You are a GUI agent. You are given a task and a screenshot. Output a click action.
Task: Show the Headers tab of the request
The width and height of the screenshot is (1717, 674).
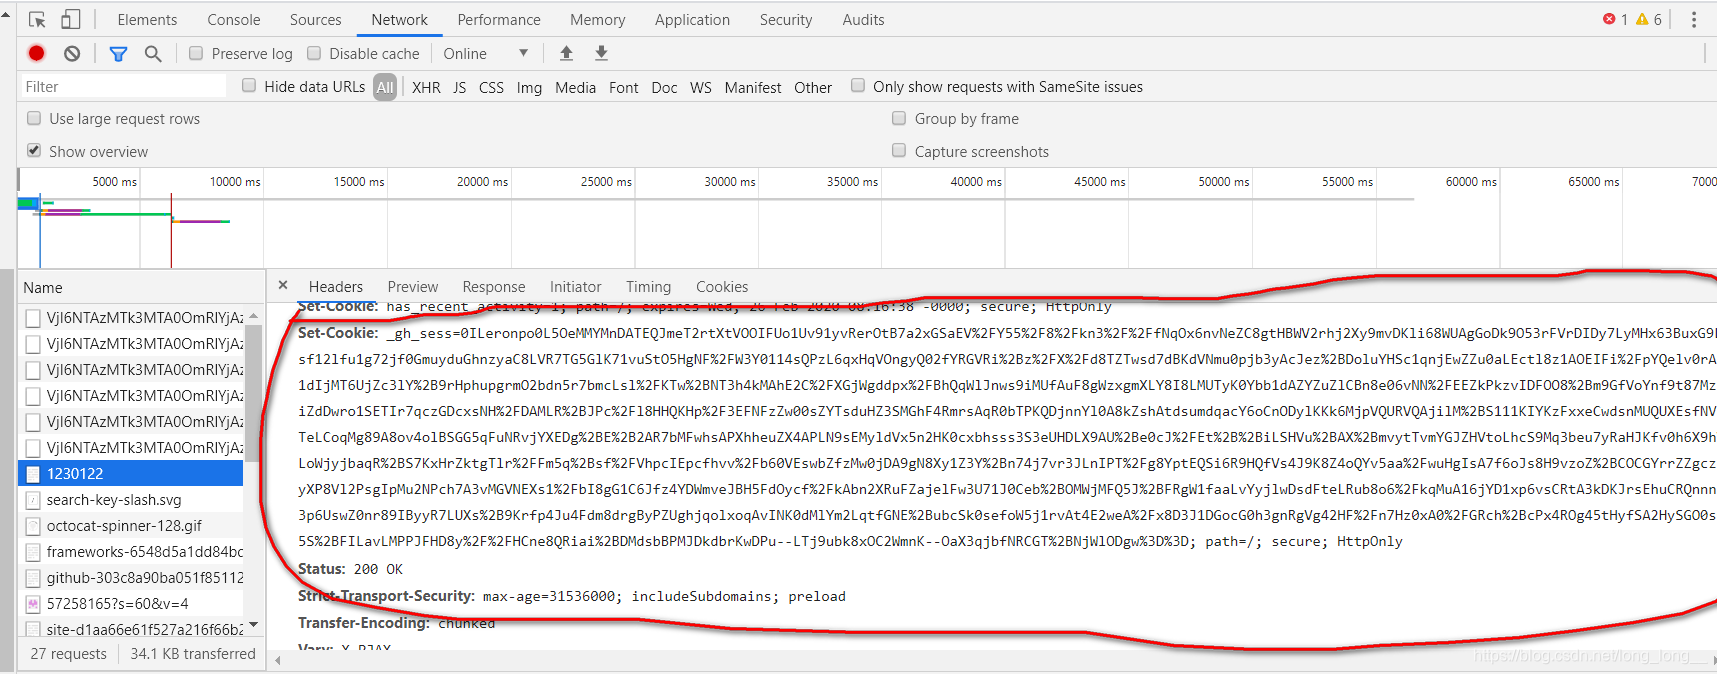click(336, 287)
